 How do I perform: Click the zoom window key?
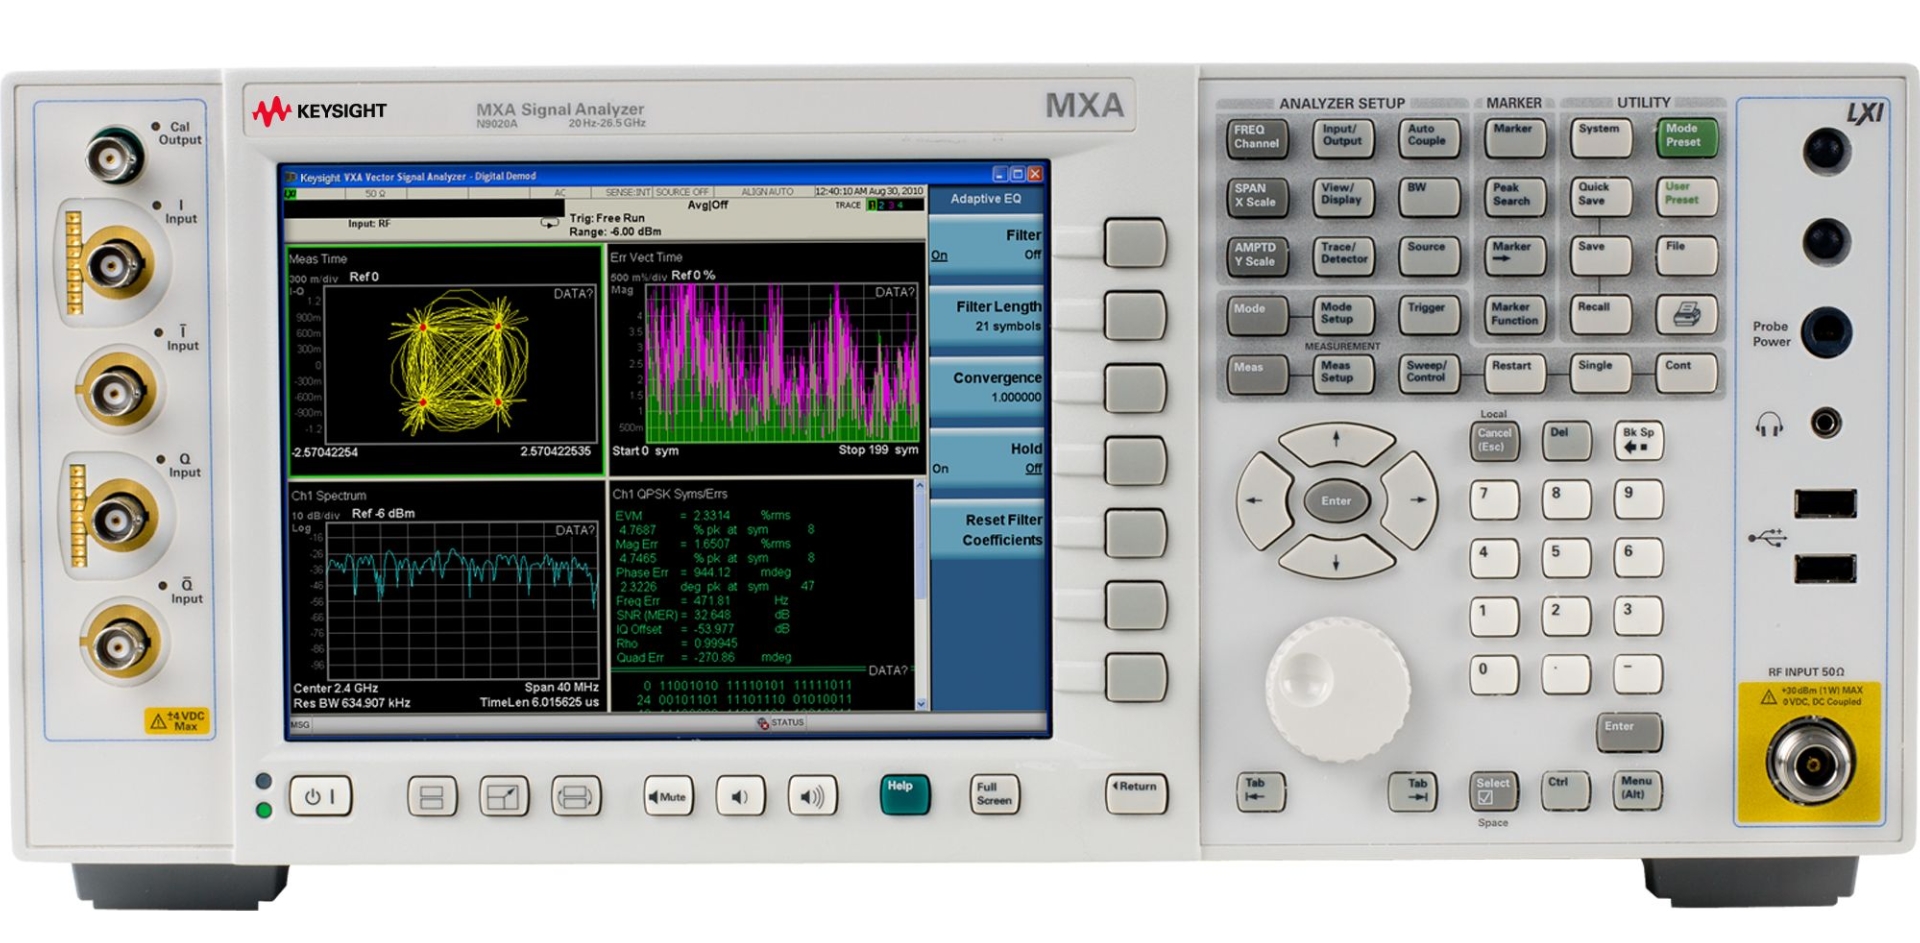point(504,797)
